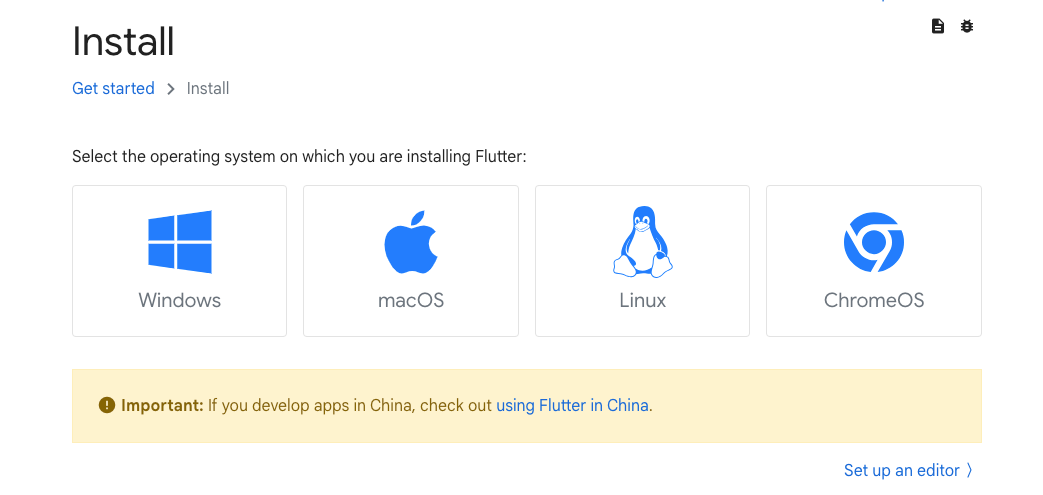Open the view page source document icon
The image size is (1043, 495).
point(938,27)
